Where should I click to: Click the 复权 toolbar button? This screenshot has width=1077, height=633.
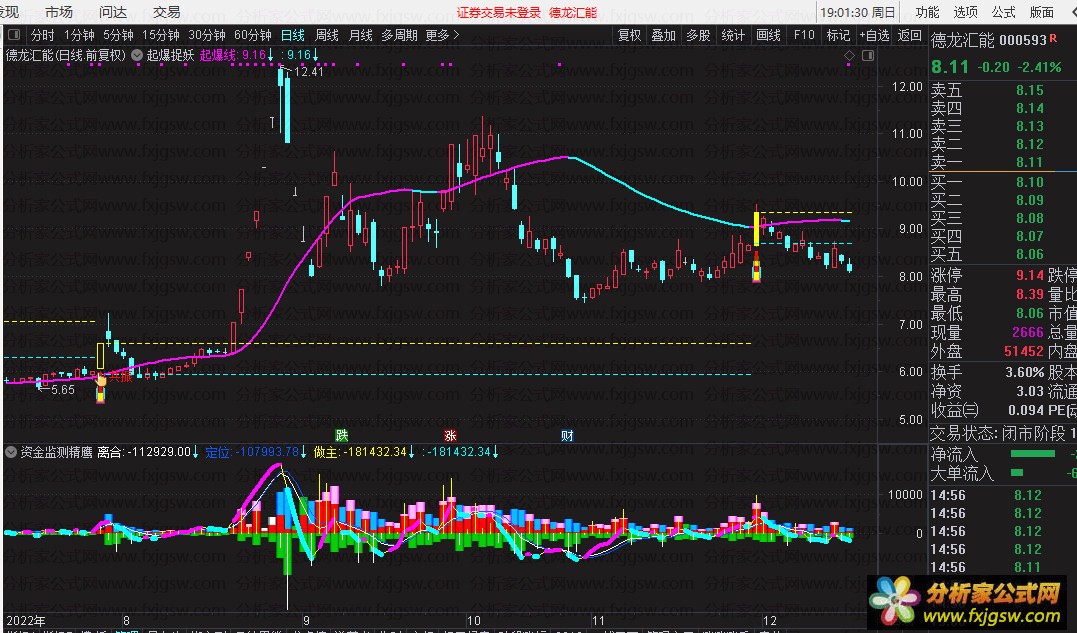pyautogui.click(x=629, y=34)
